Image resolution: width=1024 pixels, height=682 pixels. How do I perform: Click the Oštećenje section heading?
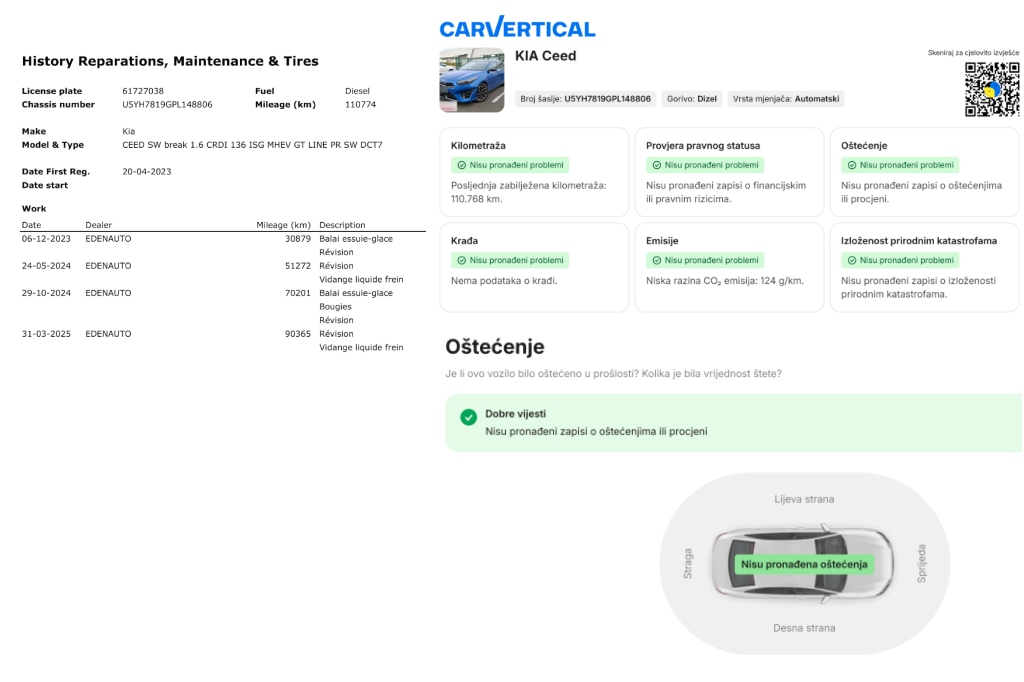pyautogui.click(x=494, y=347)
